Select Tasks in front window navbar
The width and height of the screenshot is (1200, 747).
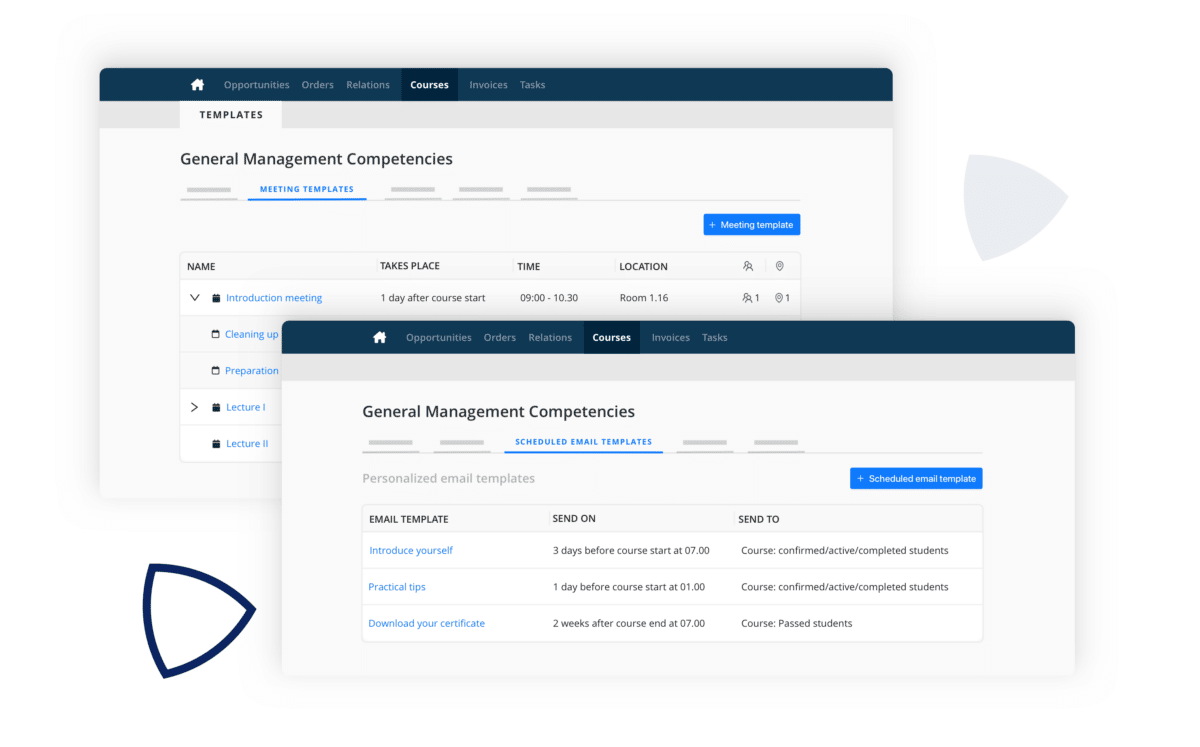(715, 338)
